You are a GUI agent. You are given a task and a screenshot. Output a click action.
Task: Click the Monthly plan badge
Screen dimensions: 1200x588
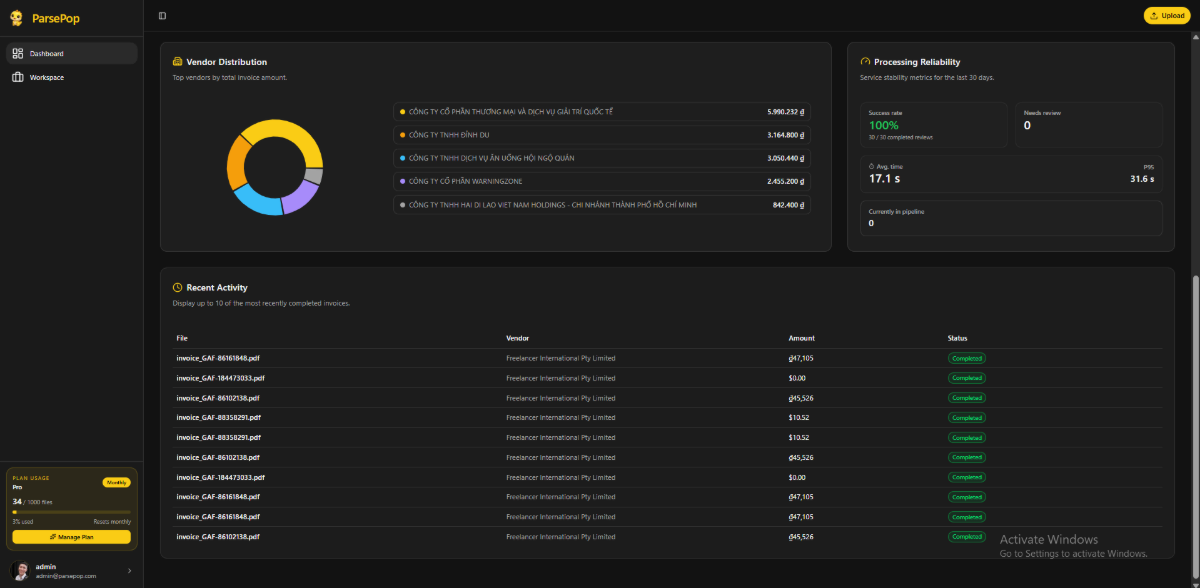116,482
